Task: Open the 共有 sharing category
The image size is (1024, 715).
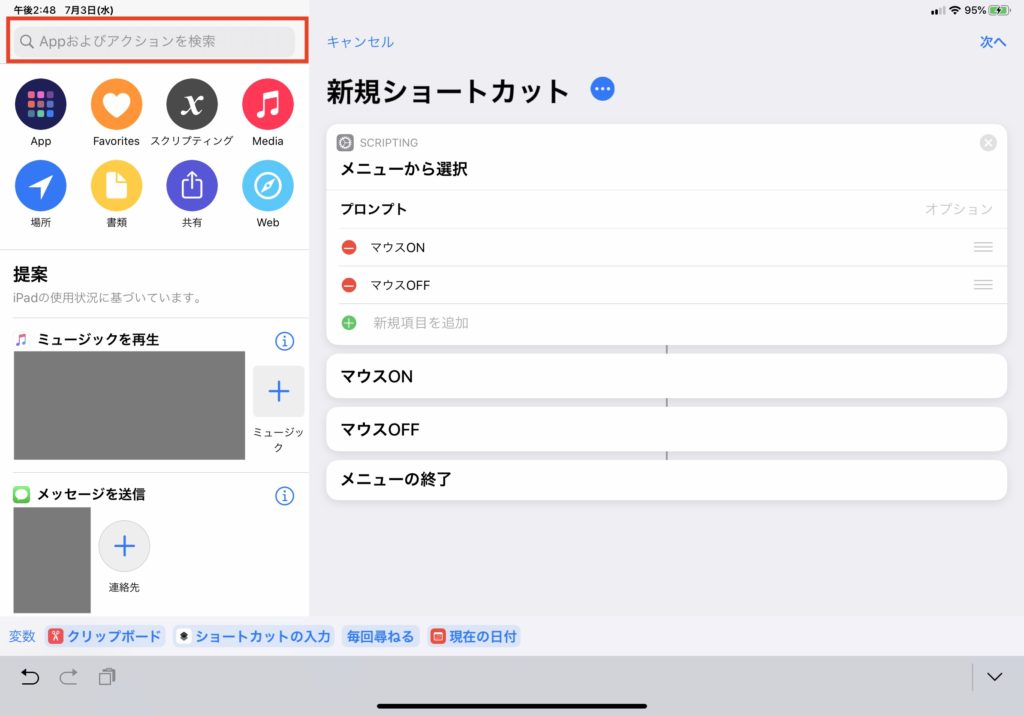Action: (x=192, y=186)
